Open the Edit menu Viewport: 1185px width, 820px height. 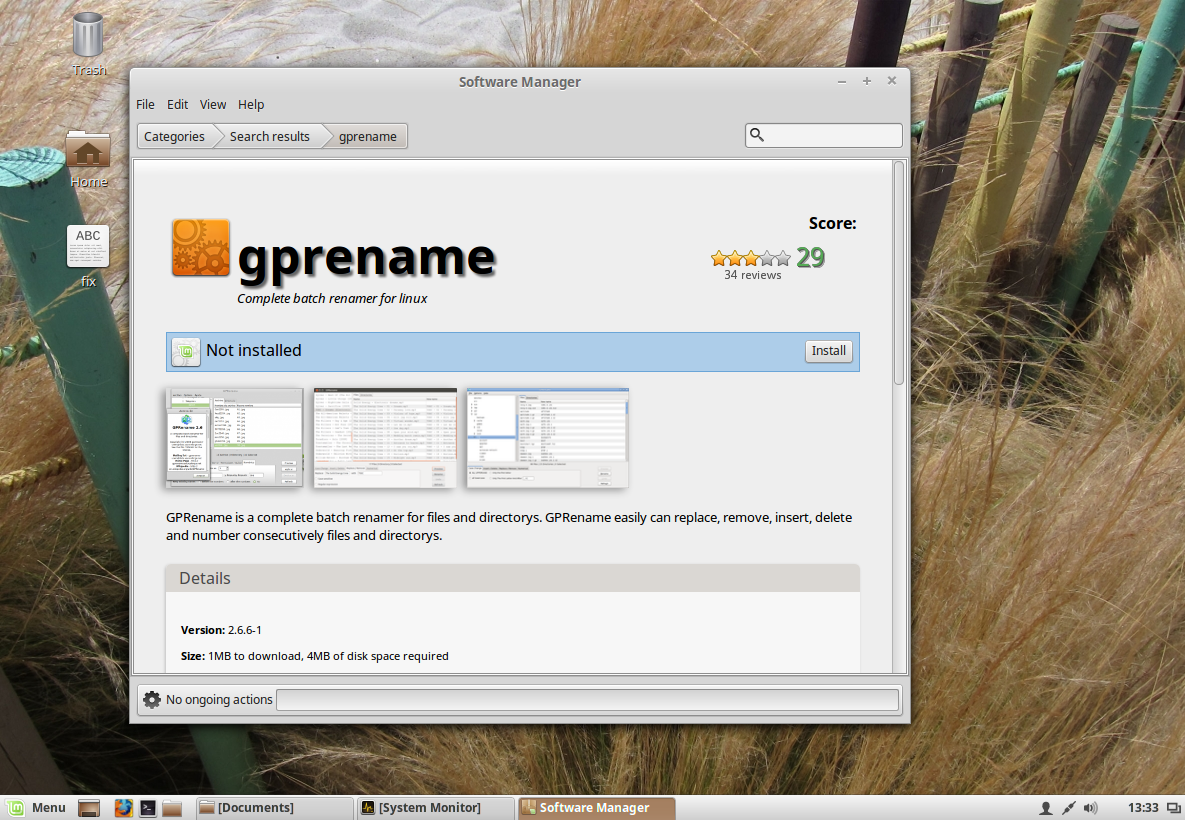point(177,104)
